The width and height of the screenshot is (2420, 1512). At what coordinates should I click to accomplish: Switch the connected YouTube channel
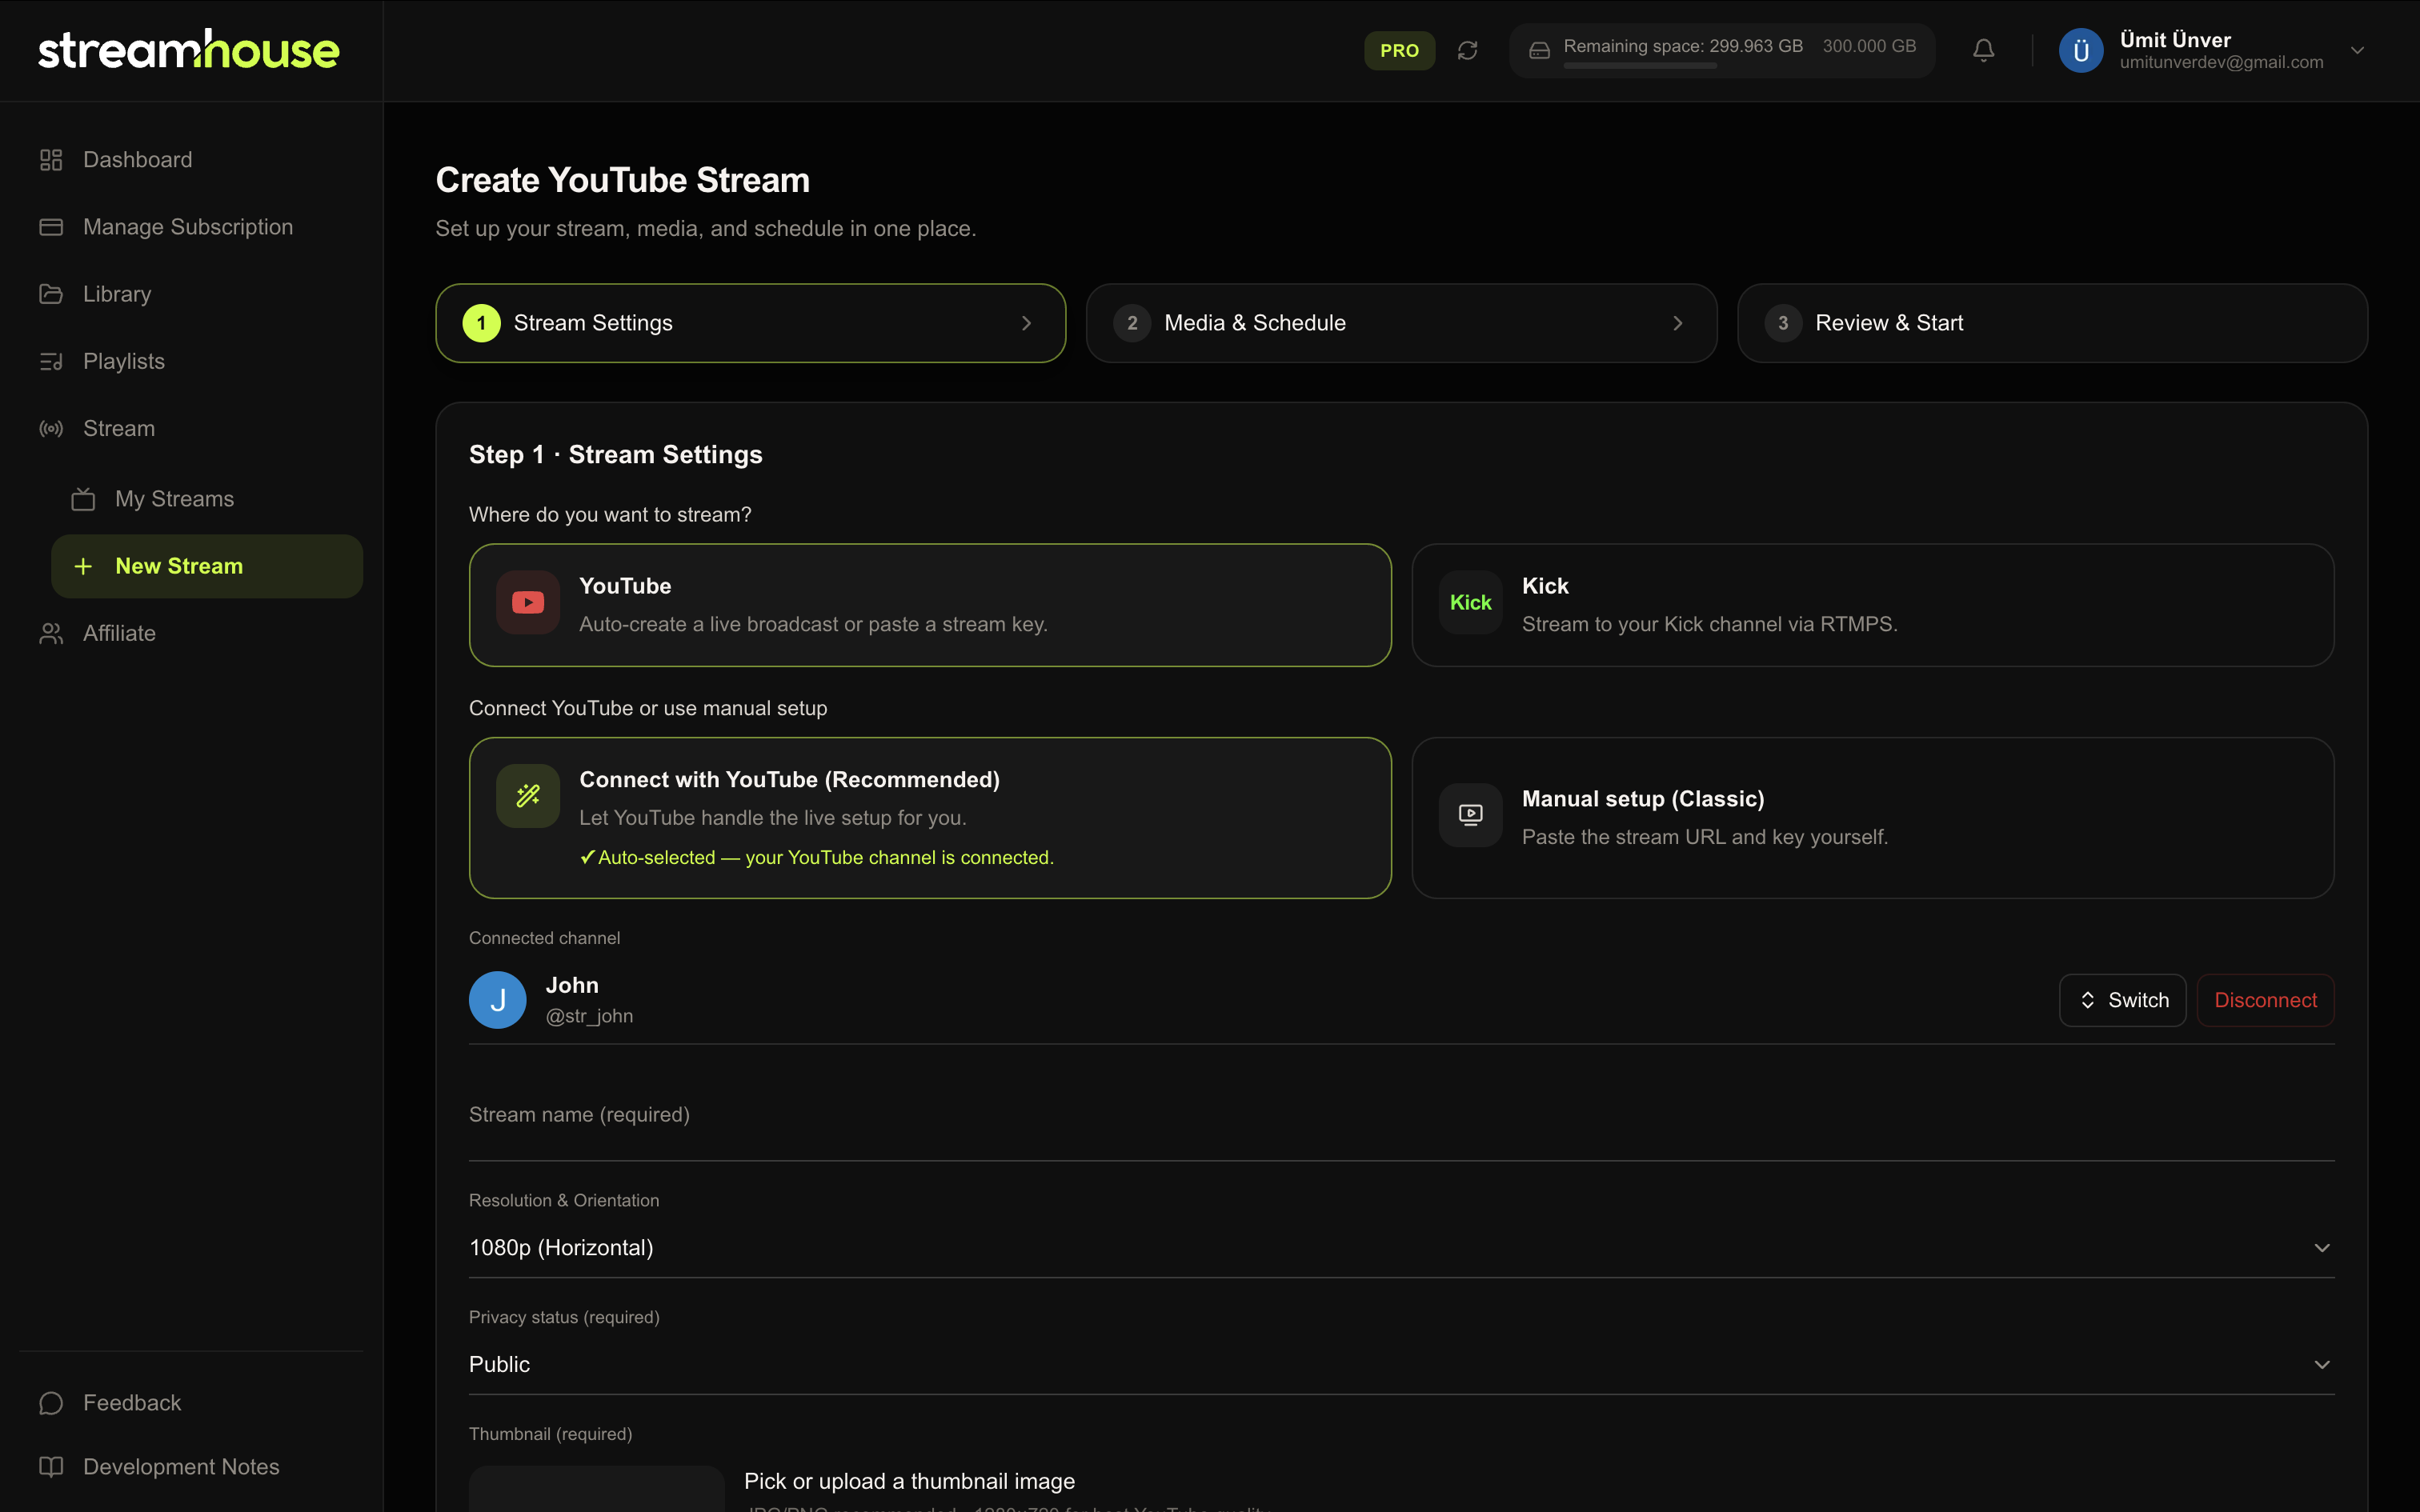2122,1000
